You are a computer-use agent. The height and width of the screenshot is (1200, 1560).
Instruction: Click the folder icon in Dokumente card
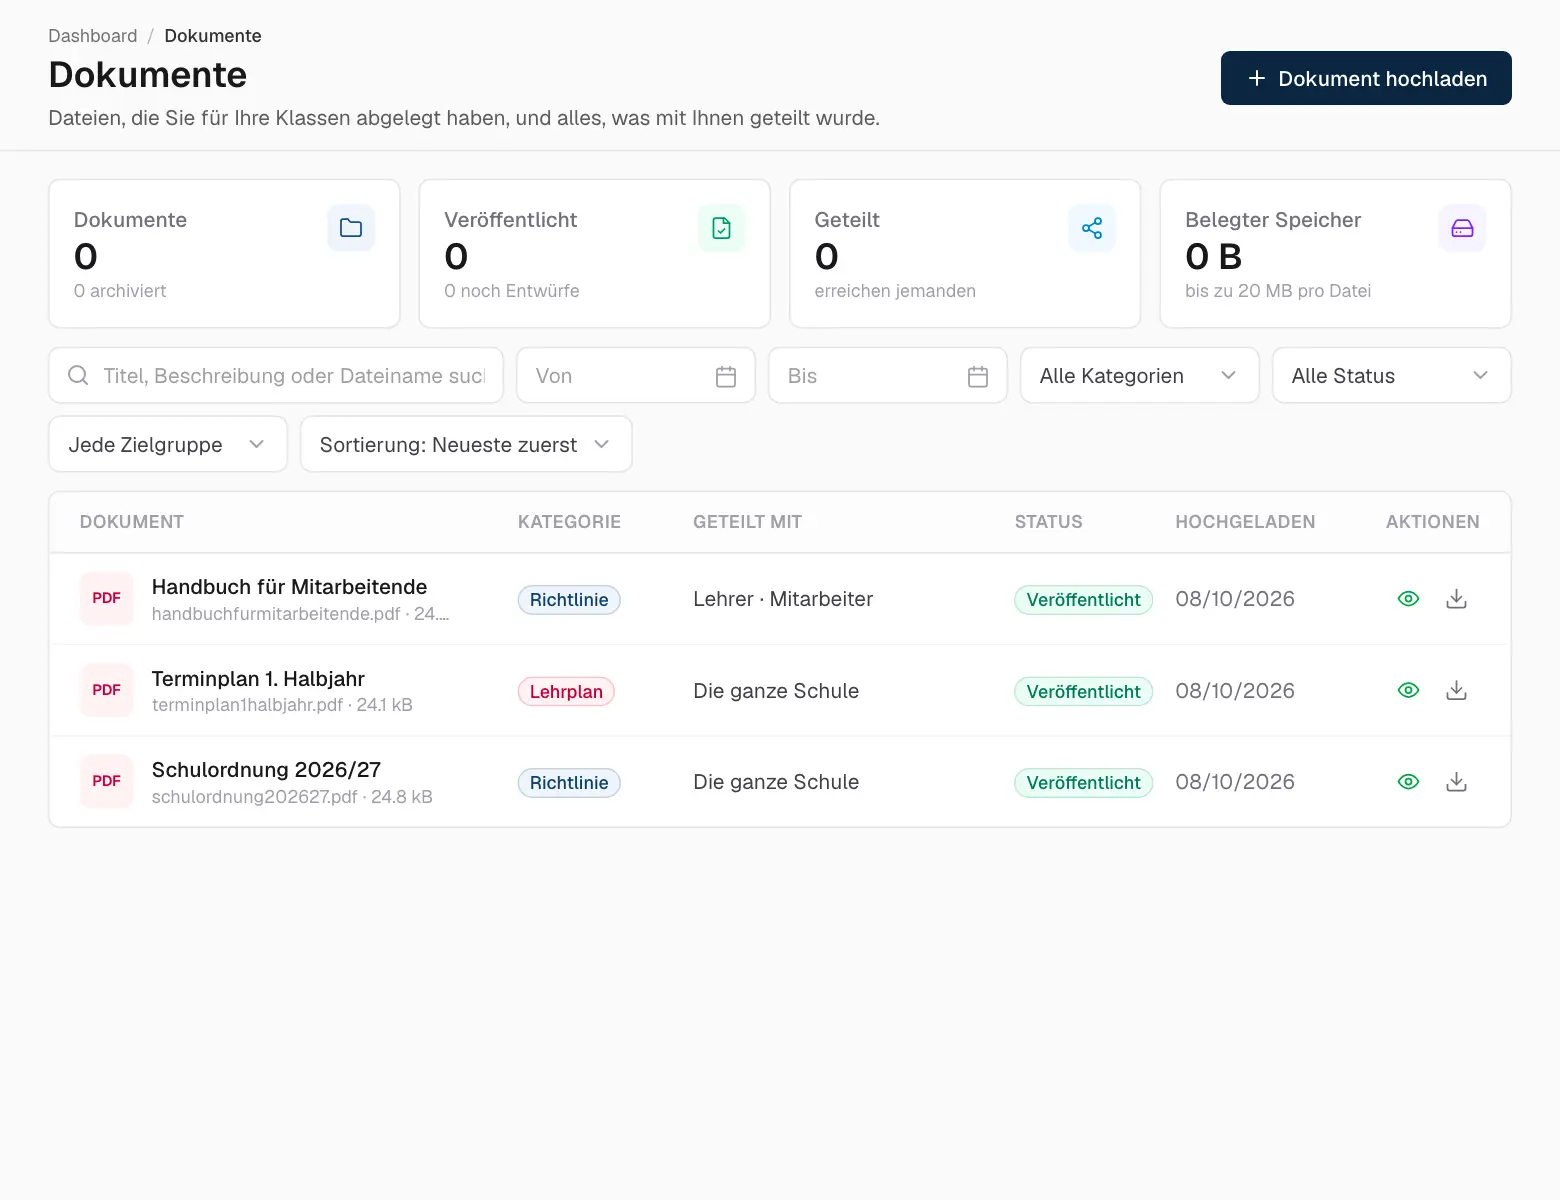coord(351,228)
